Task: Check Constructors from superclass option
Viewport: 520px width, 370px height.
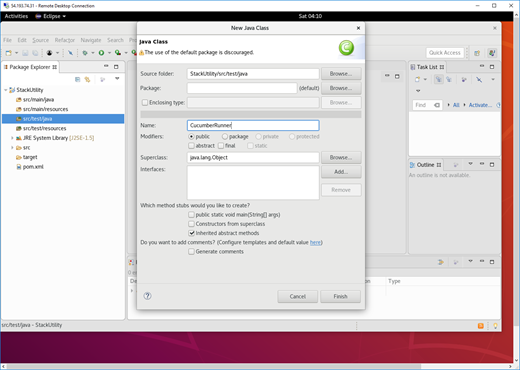Action: pyautogui.click(x=191, y=224)
